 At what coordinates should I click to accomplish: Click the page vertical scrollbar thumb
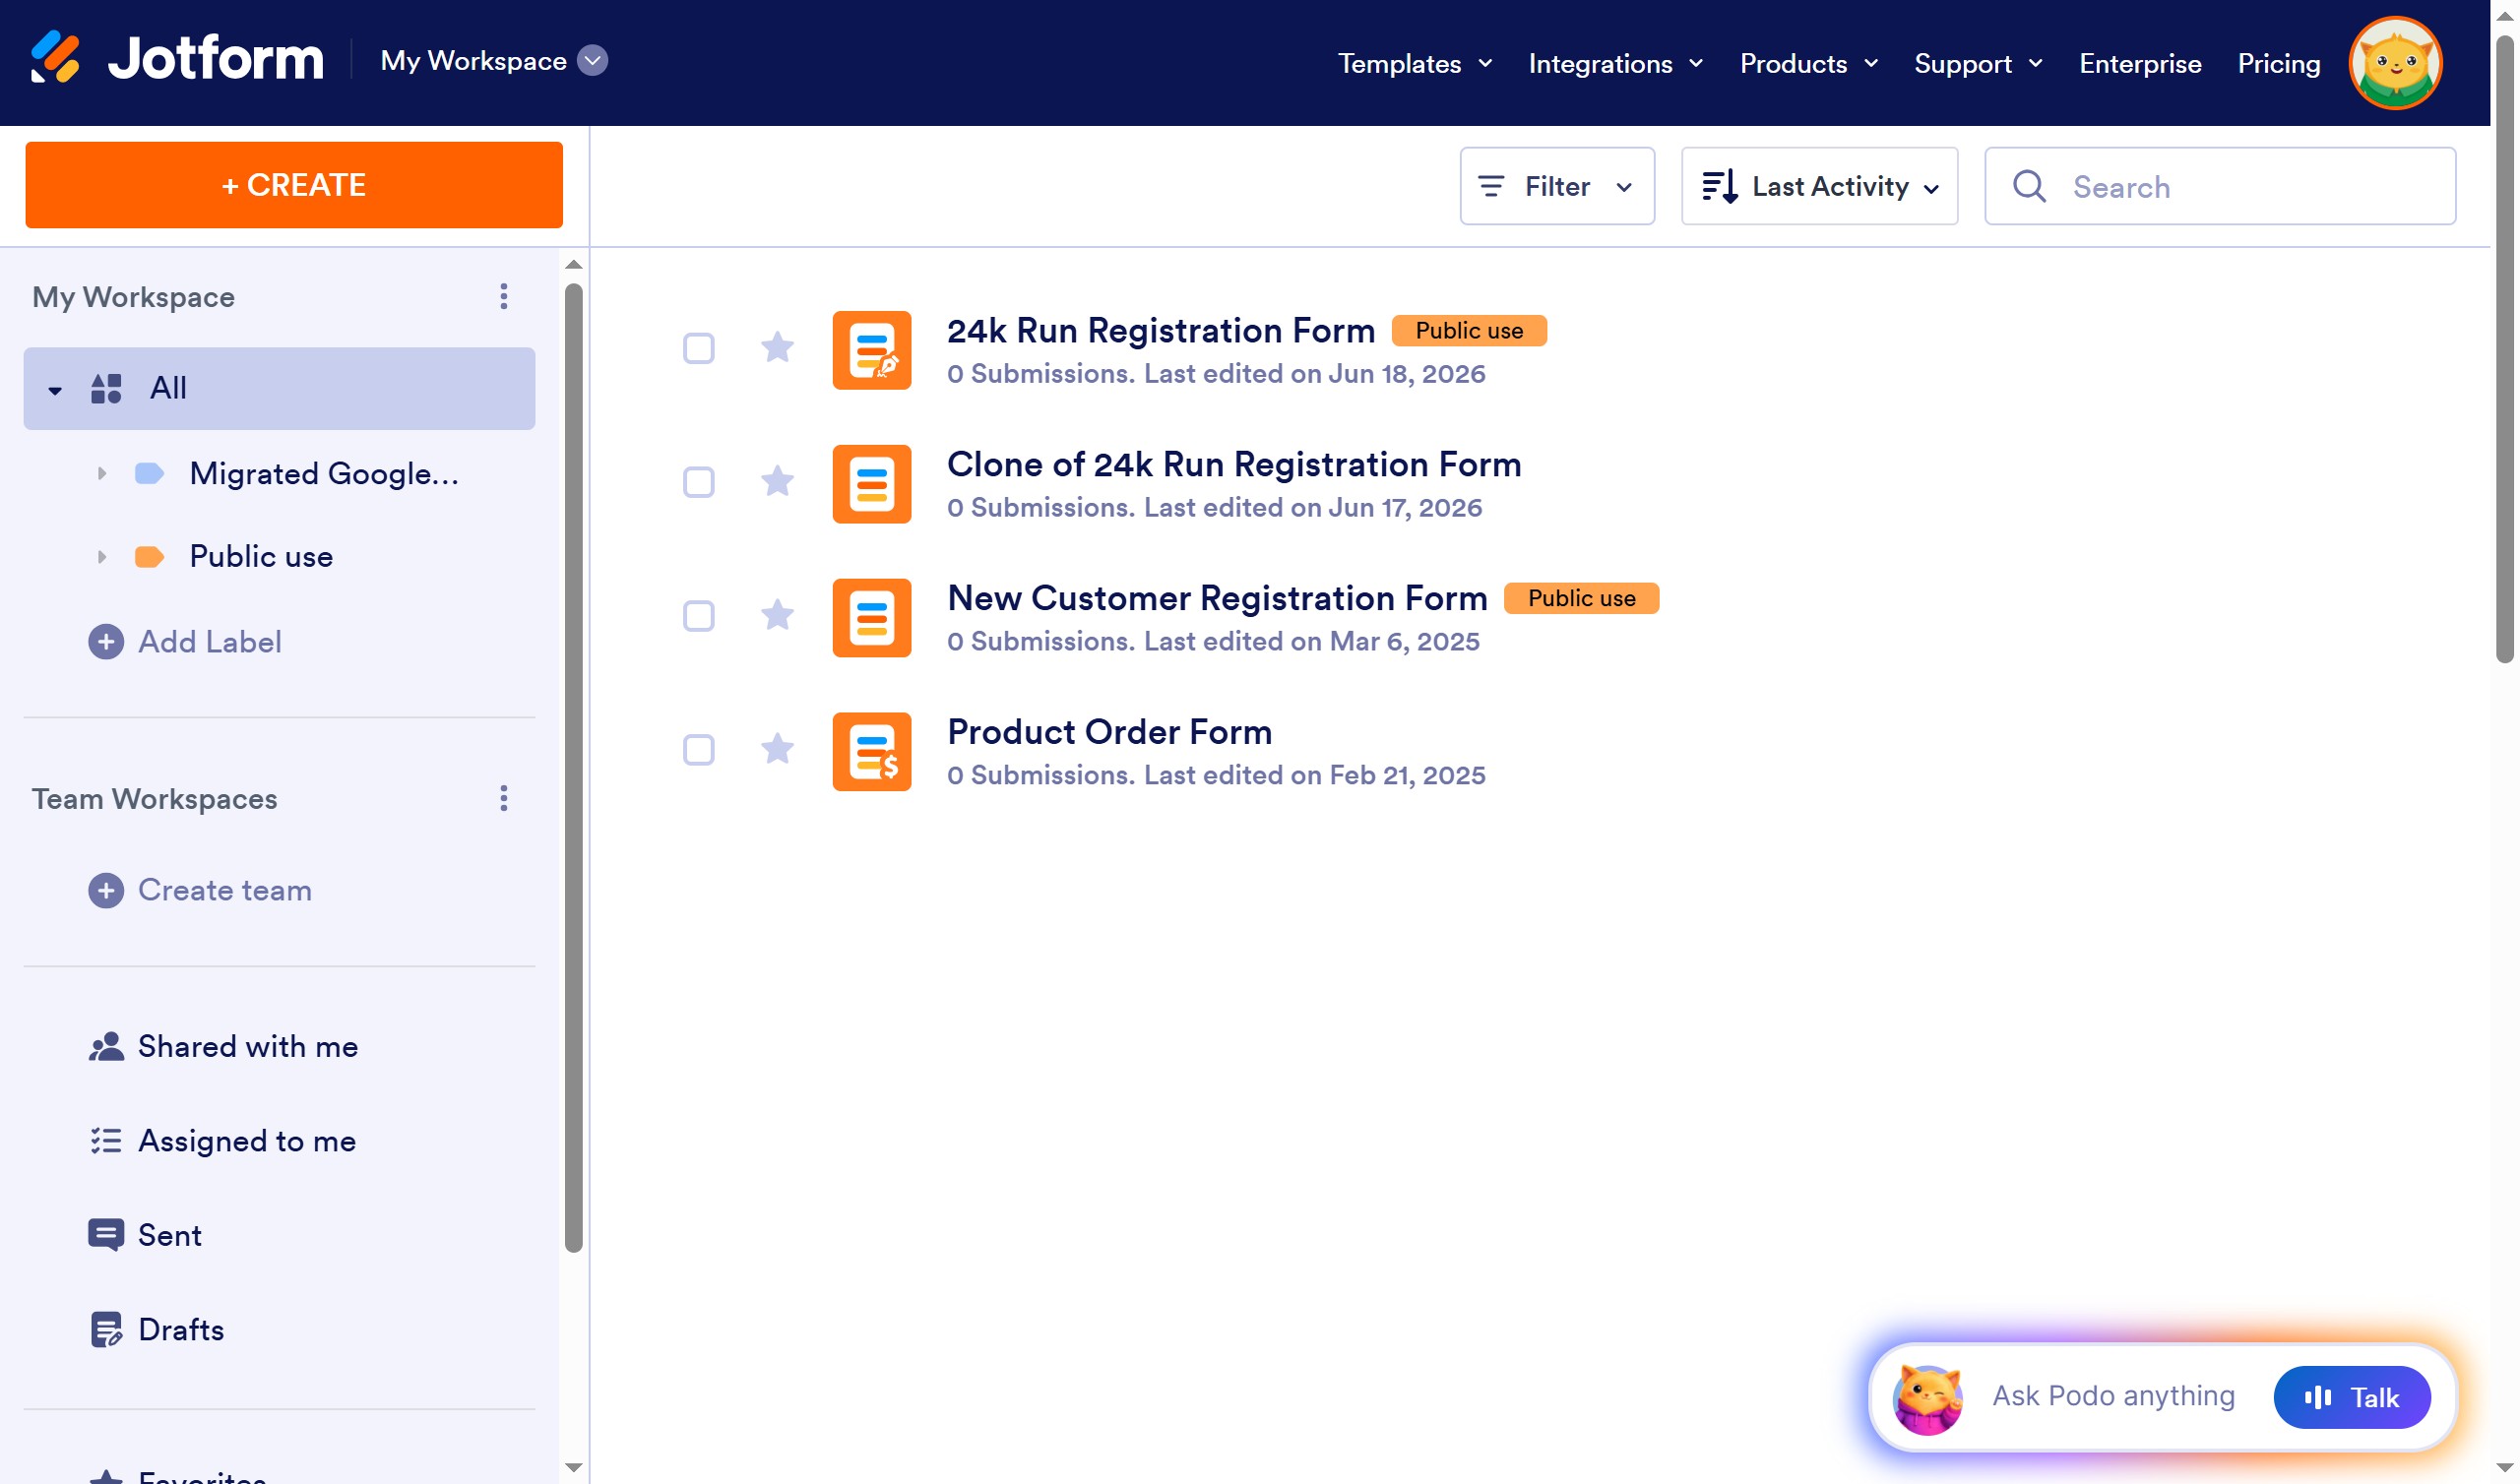point(2504,348)
